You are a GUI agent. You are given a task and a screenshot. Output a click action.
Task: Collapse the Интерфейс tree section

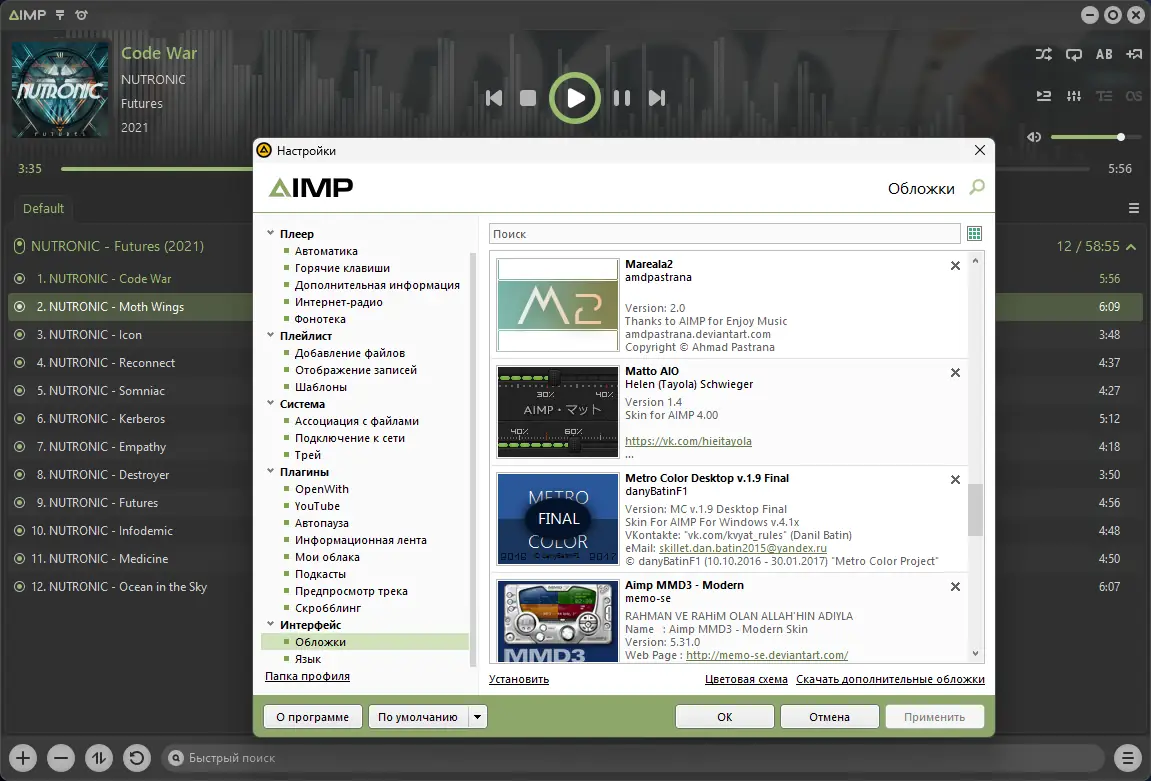click(x=270, y=625)
